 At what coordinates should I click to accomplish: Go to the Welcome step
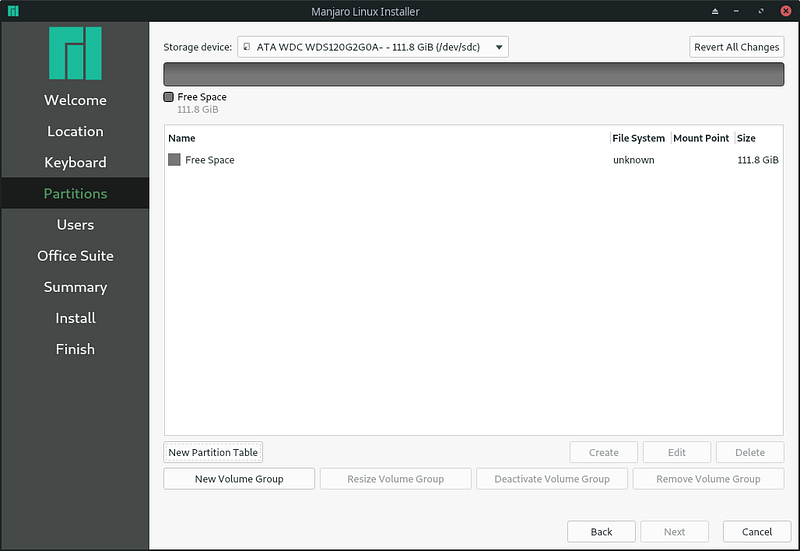tap(75, 100)
